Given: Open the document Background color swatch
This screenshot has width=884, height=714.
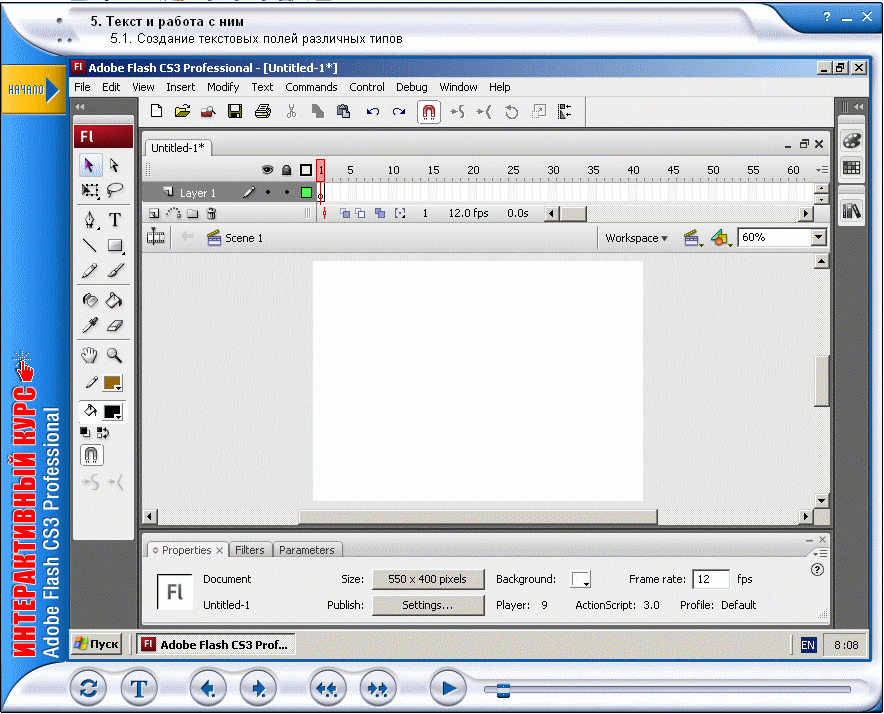Looking at the screenshot, I should coord(579,579).
